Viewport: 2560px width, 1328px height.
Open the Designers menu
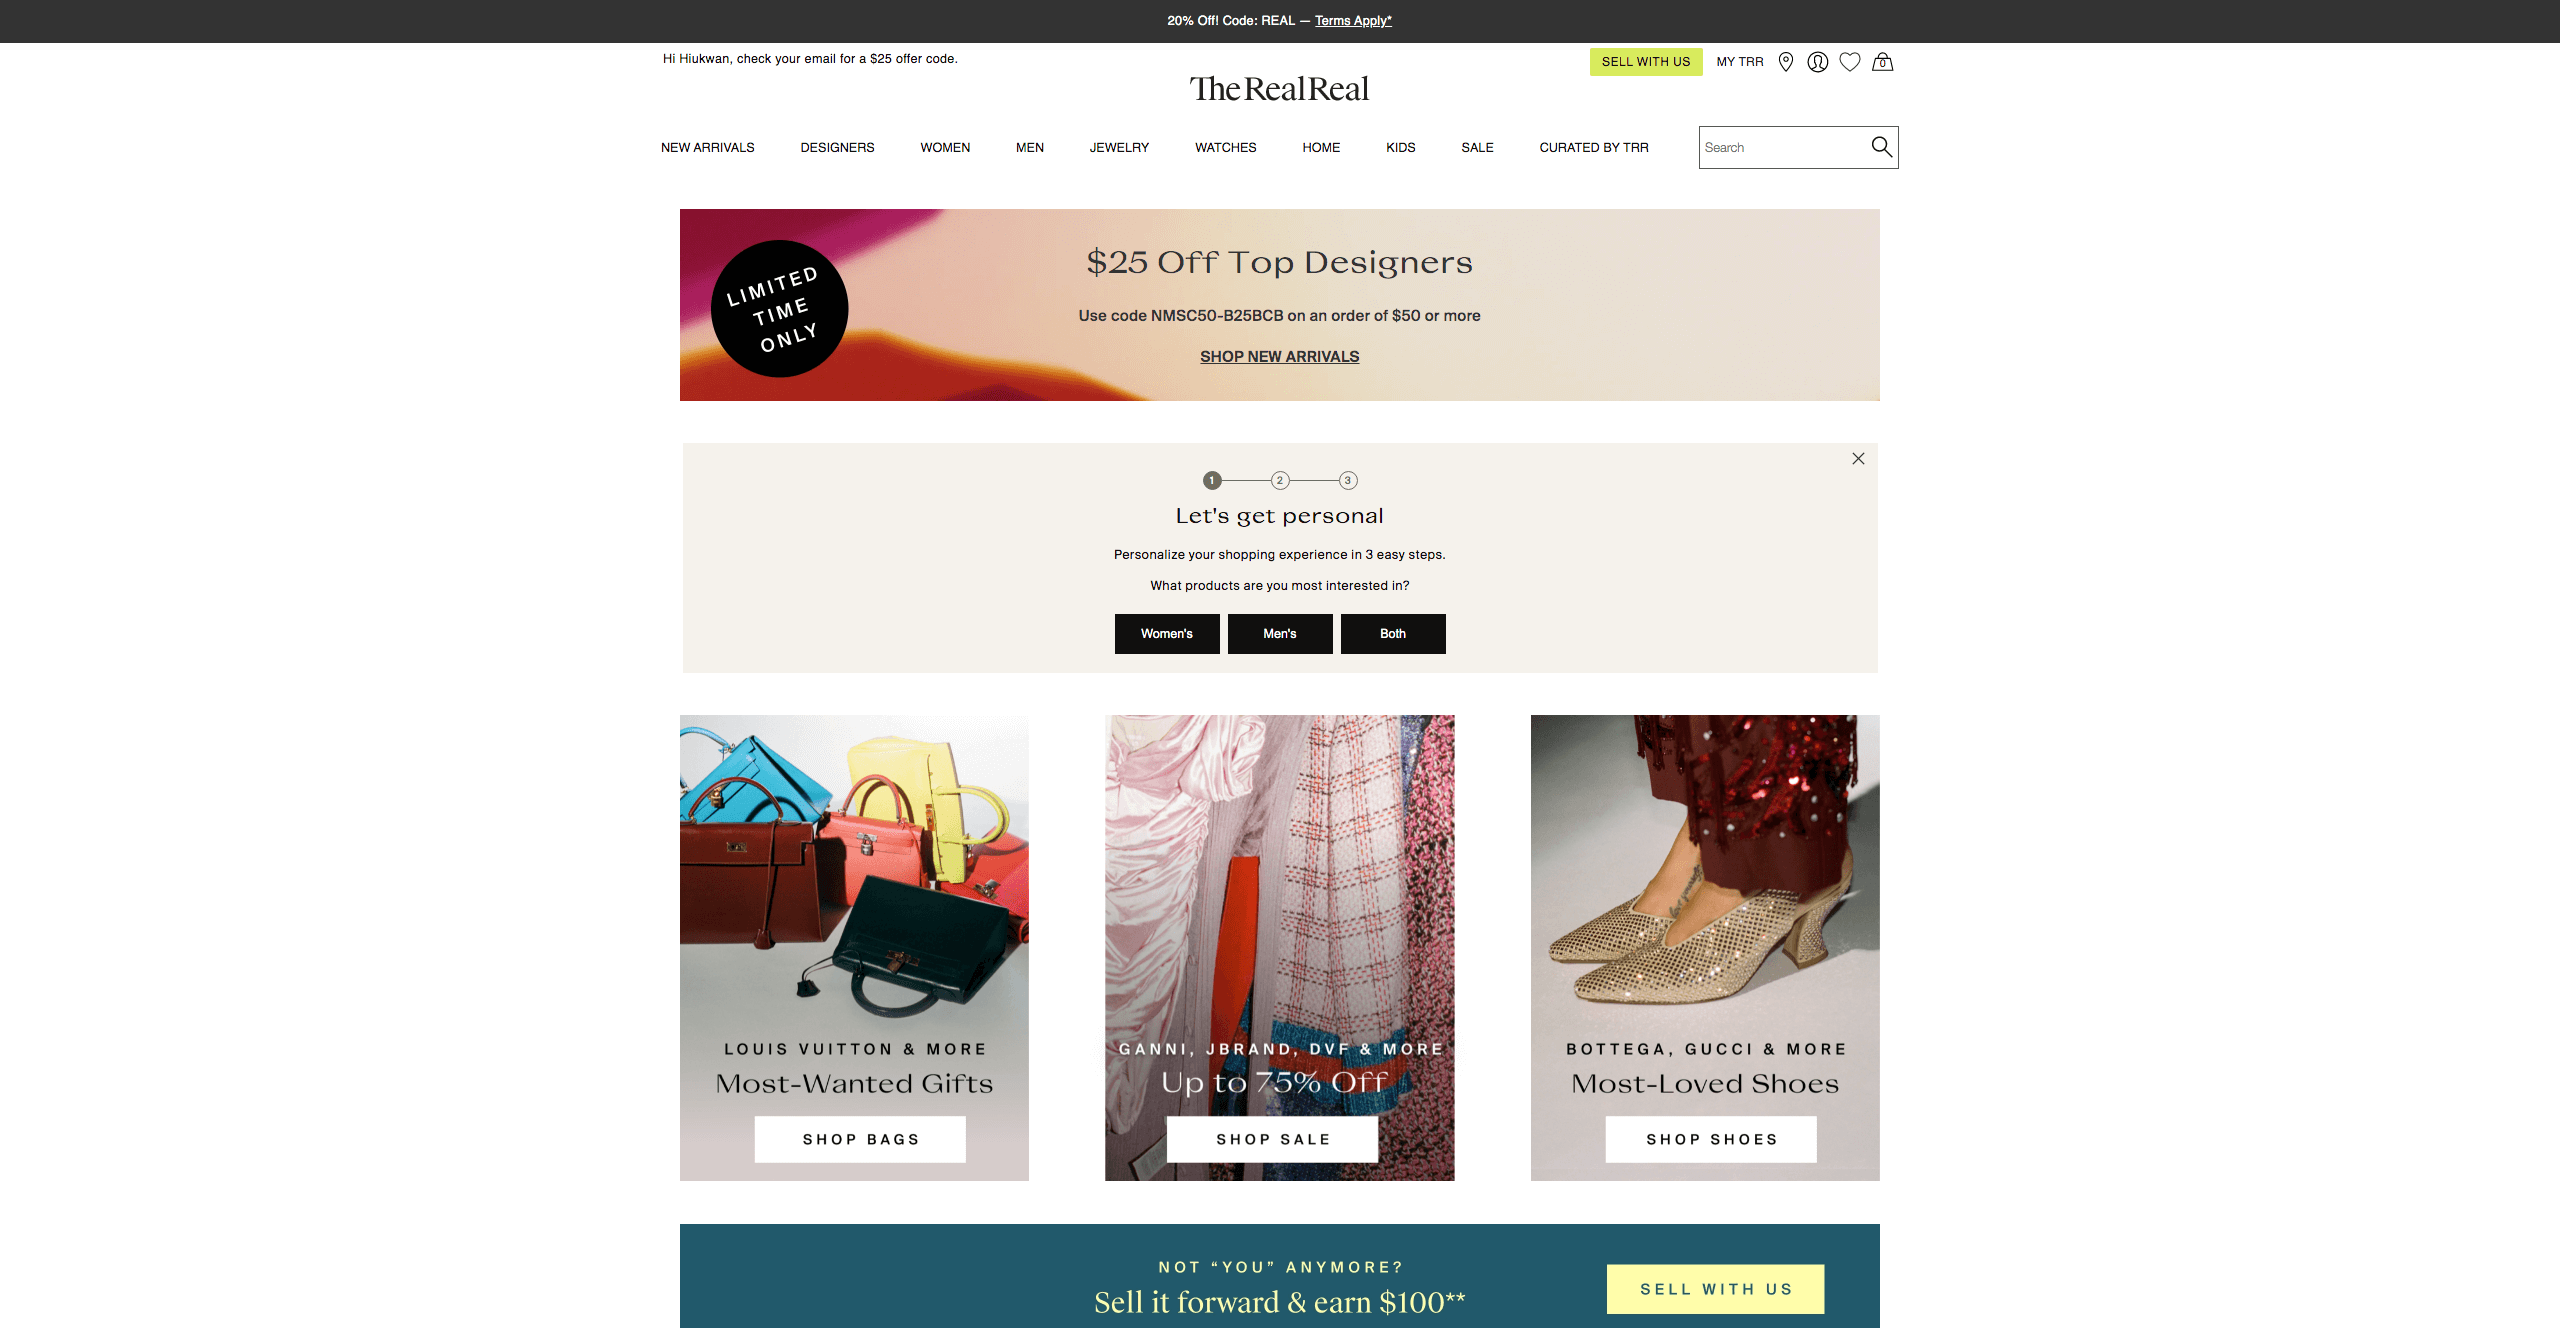(x=837, y=148)
